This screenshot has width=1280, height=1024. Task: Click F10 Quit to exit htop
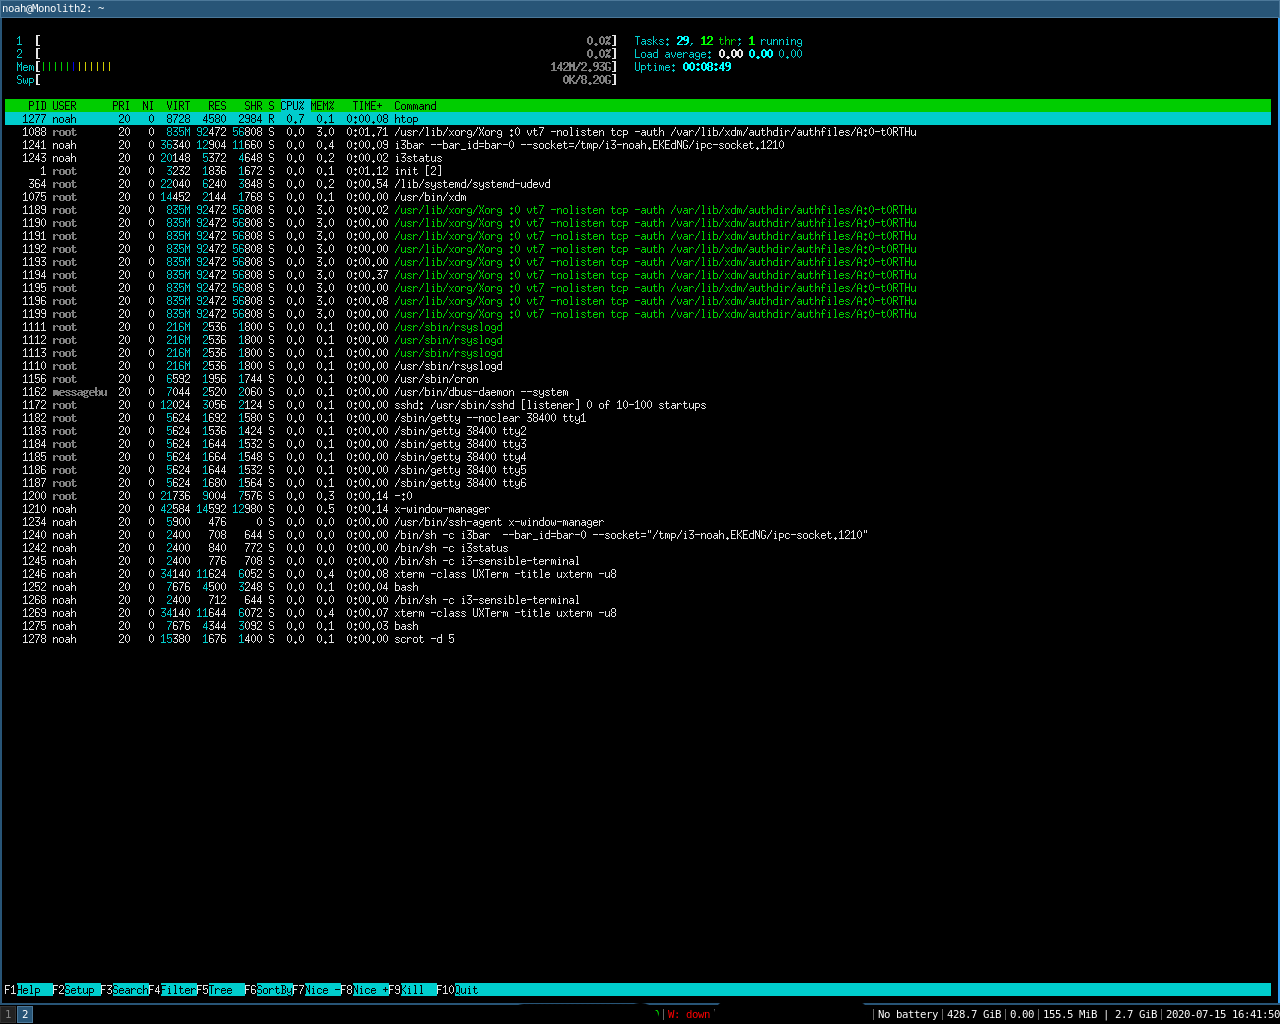coord(457,990)
